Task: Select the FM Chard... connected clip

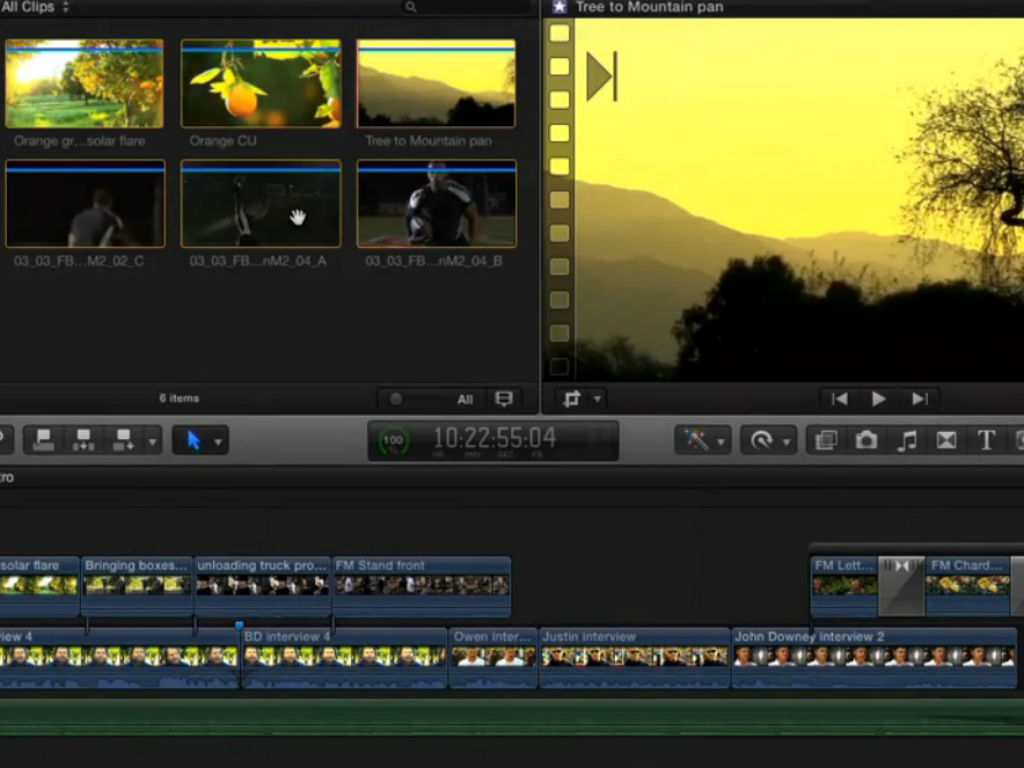Action: pyautogui.click(x=968, y=586)
